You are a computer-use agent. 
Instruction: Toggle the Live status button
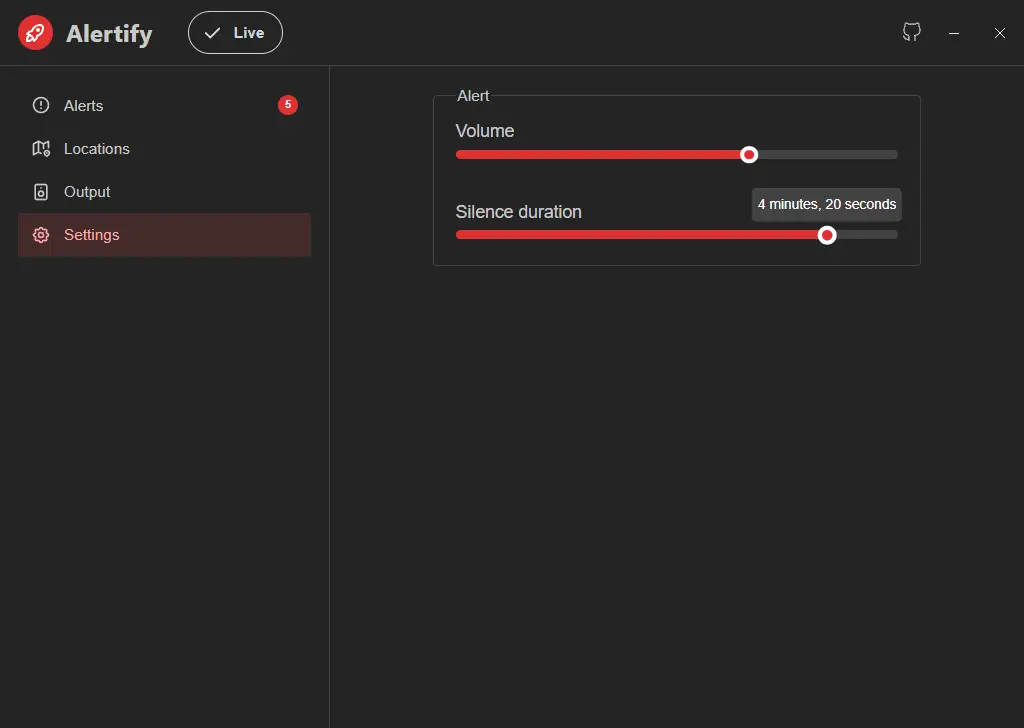coord(235,32)
